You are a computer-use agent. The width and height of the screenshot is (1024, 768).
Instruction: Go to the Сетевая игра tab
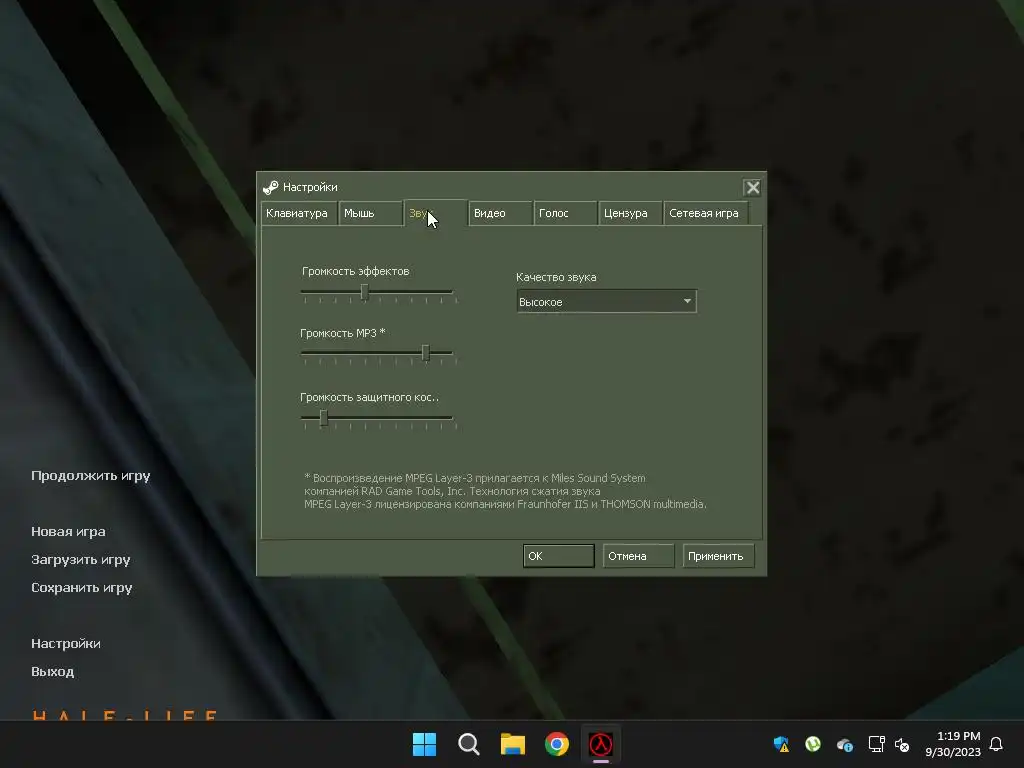tap(705, 213)
